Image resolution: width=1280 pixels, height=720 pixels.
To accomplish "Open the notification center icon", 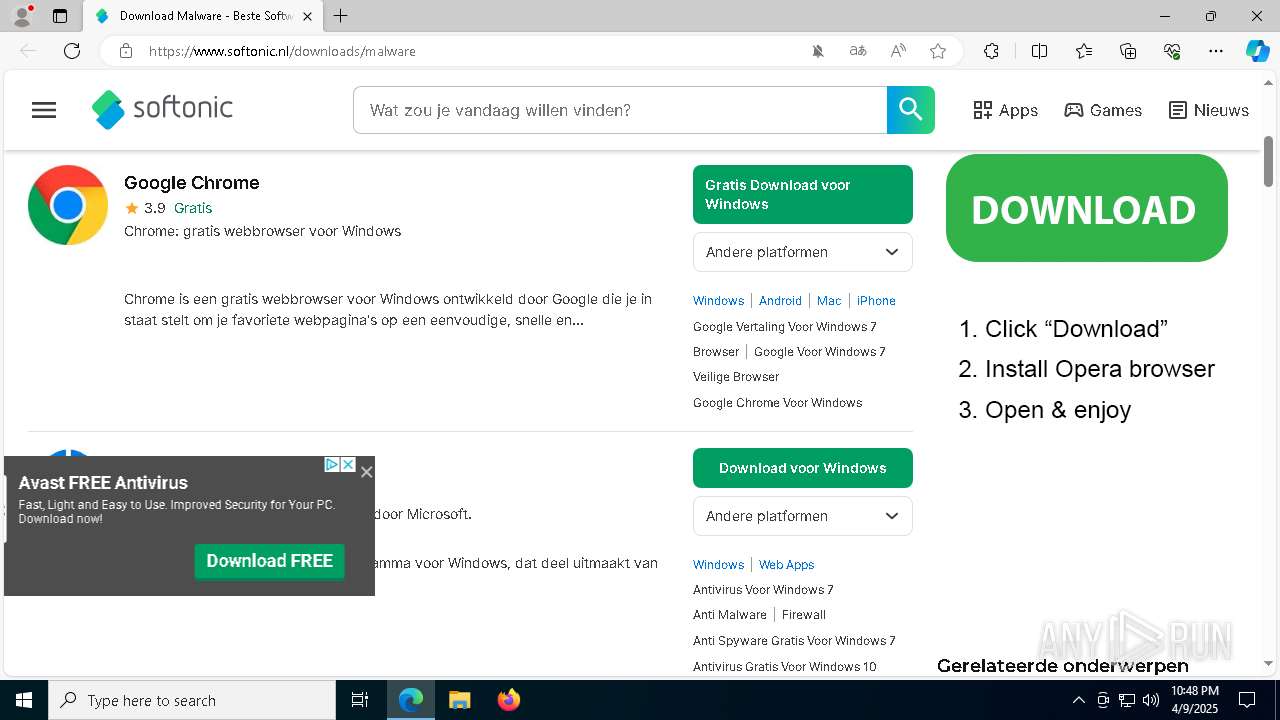I will pos(1248,700).
